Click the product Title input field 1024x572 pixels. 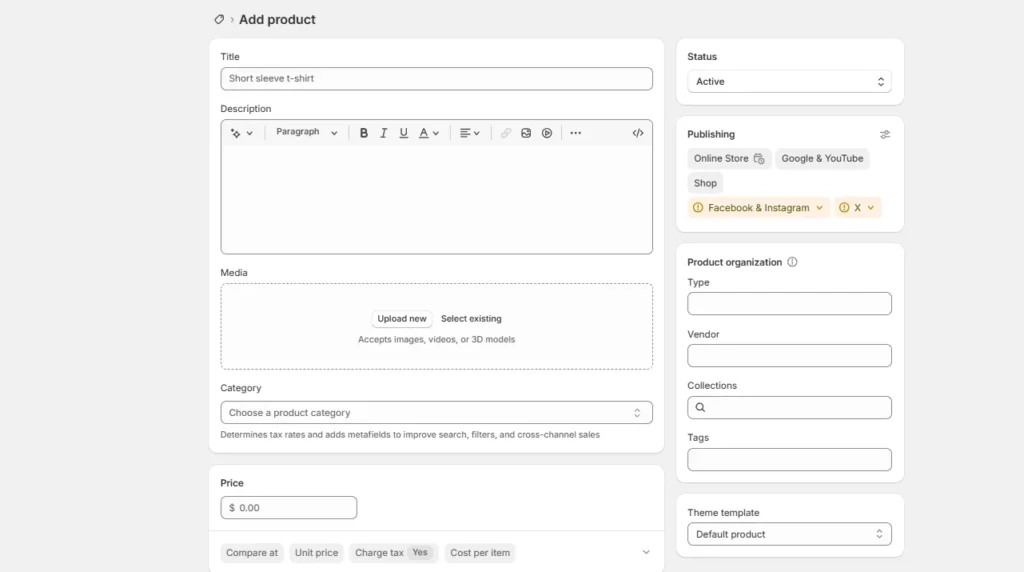tap(436, 79)
